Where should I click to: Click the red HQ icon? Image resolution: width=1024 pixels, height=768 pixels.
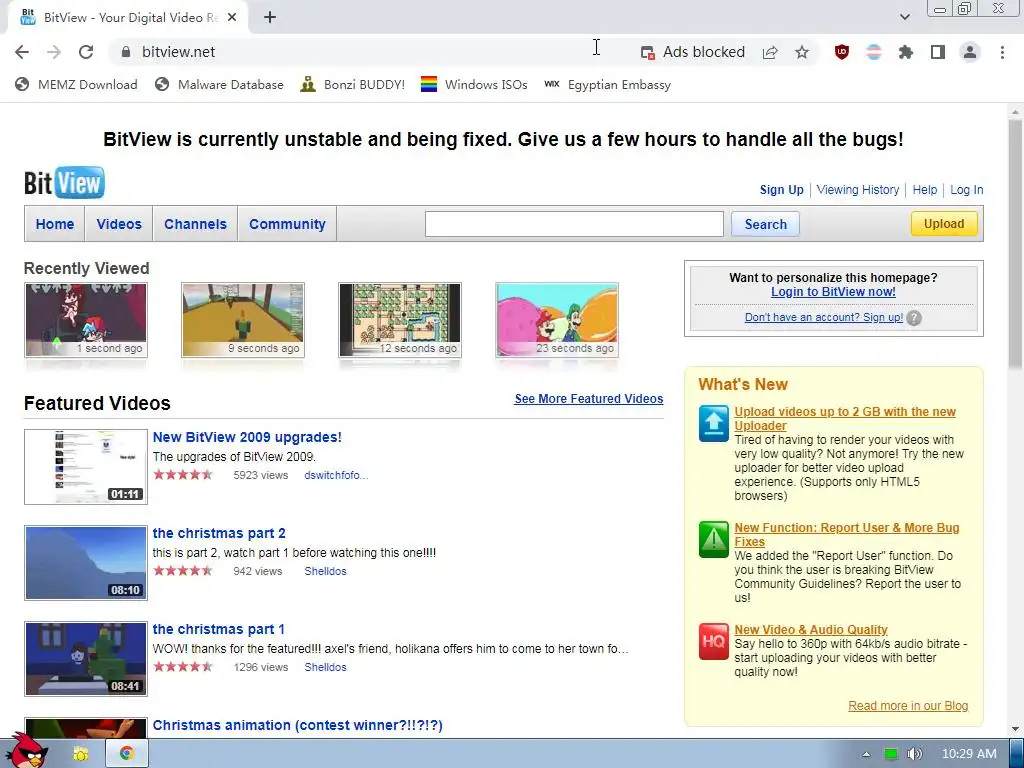point(713,641)
